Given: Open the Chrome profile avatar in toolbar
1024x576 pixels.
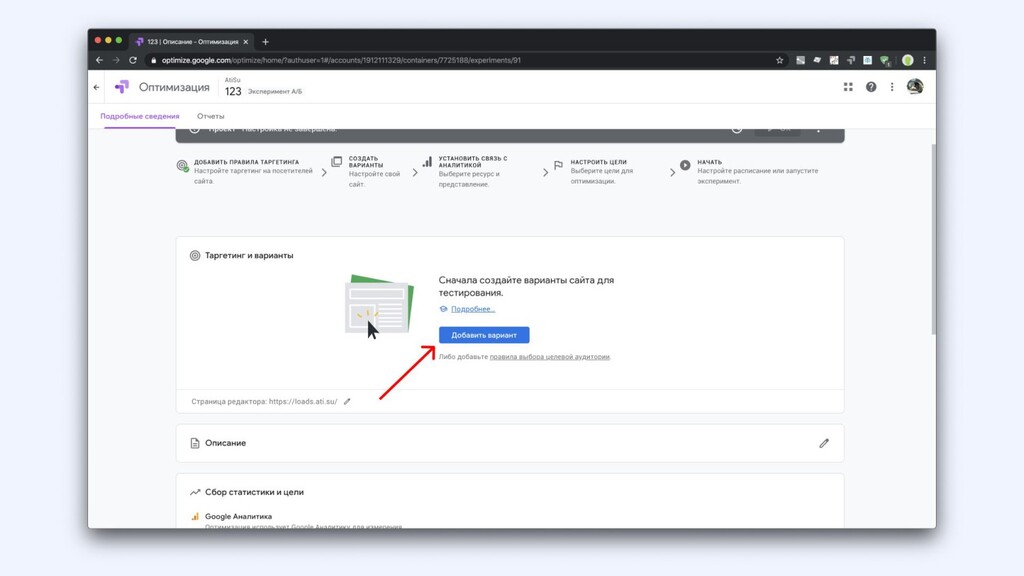Looking at the screenshot, I should tap(907, 60).
